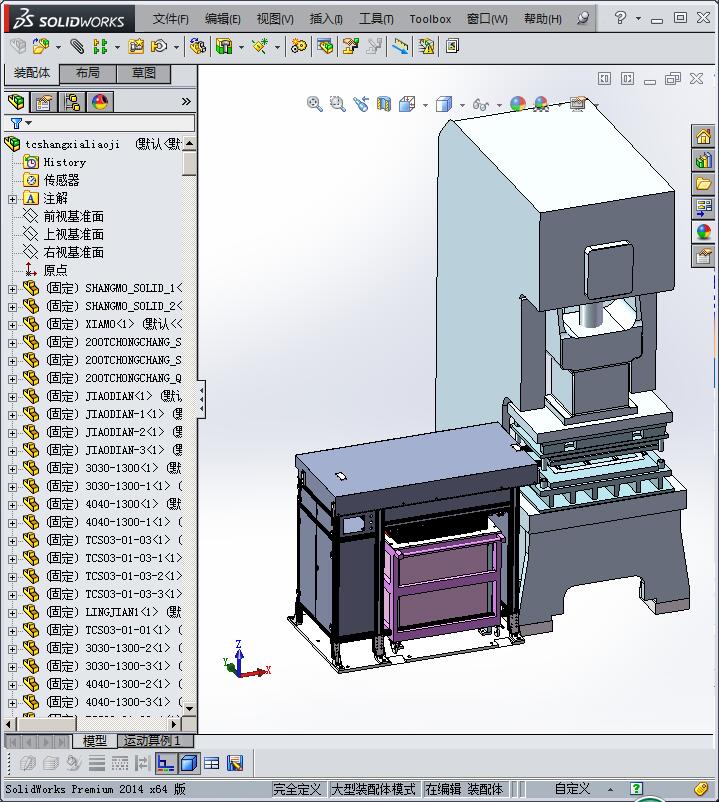Click the Assembly Visualization warning icon
719x802 pixels.
tap(426, 47)
